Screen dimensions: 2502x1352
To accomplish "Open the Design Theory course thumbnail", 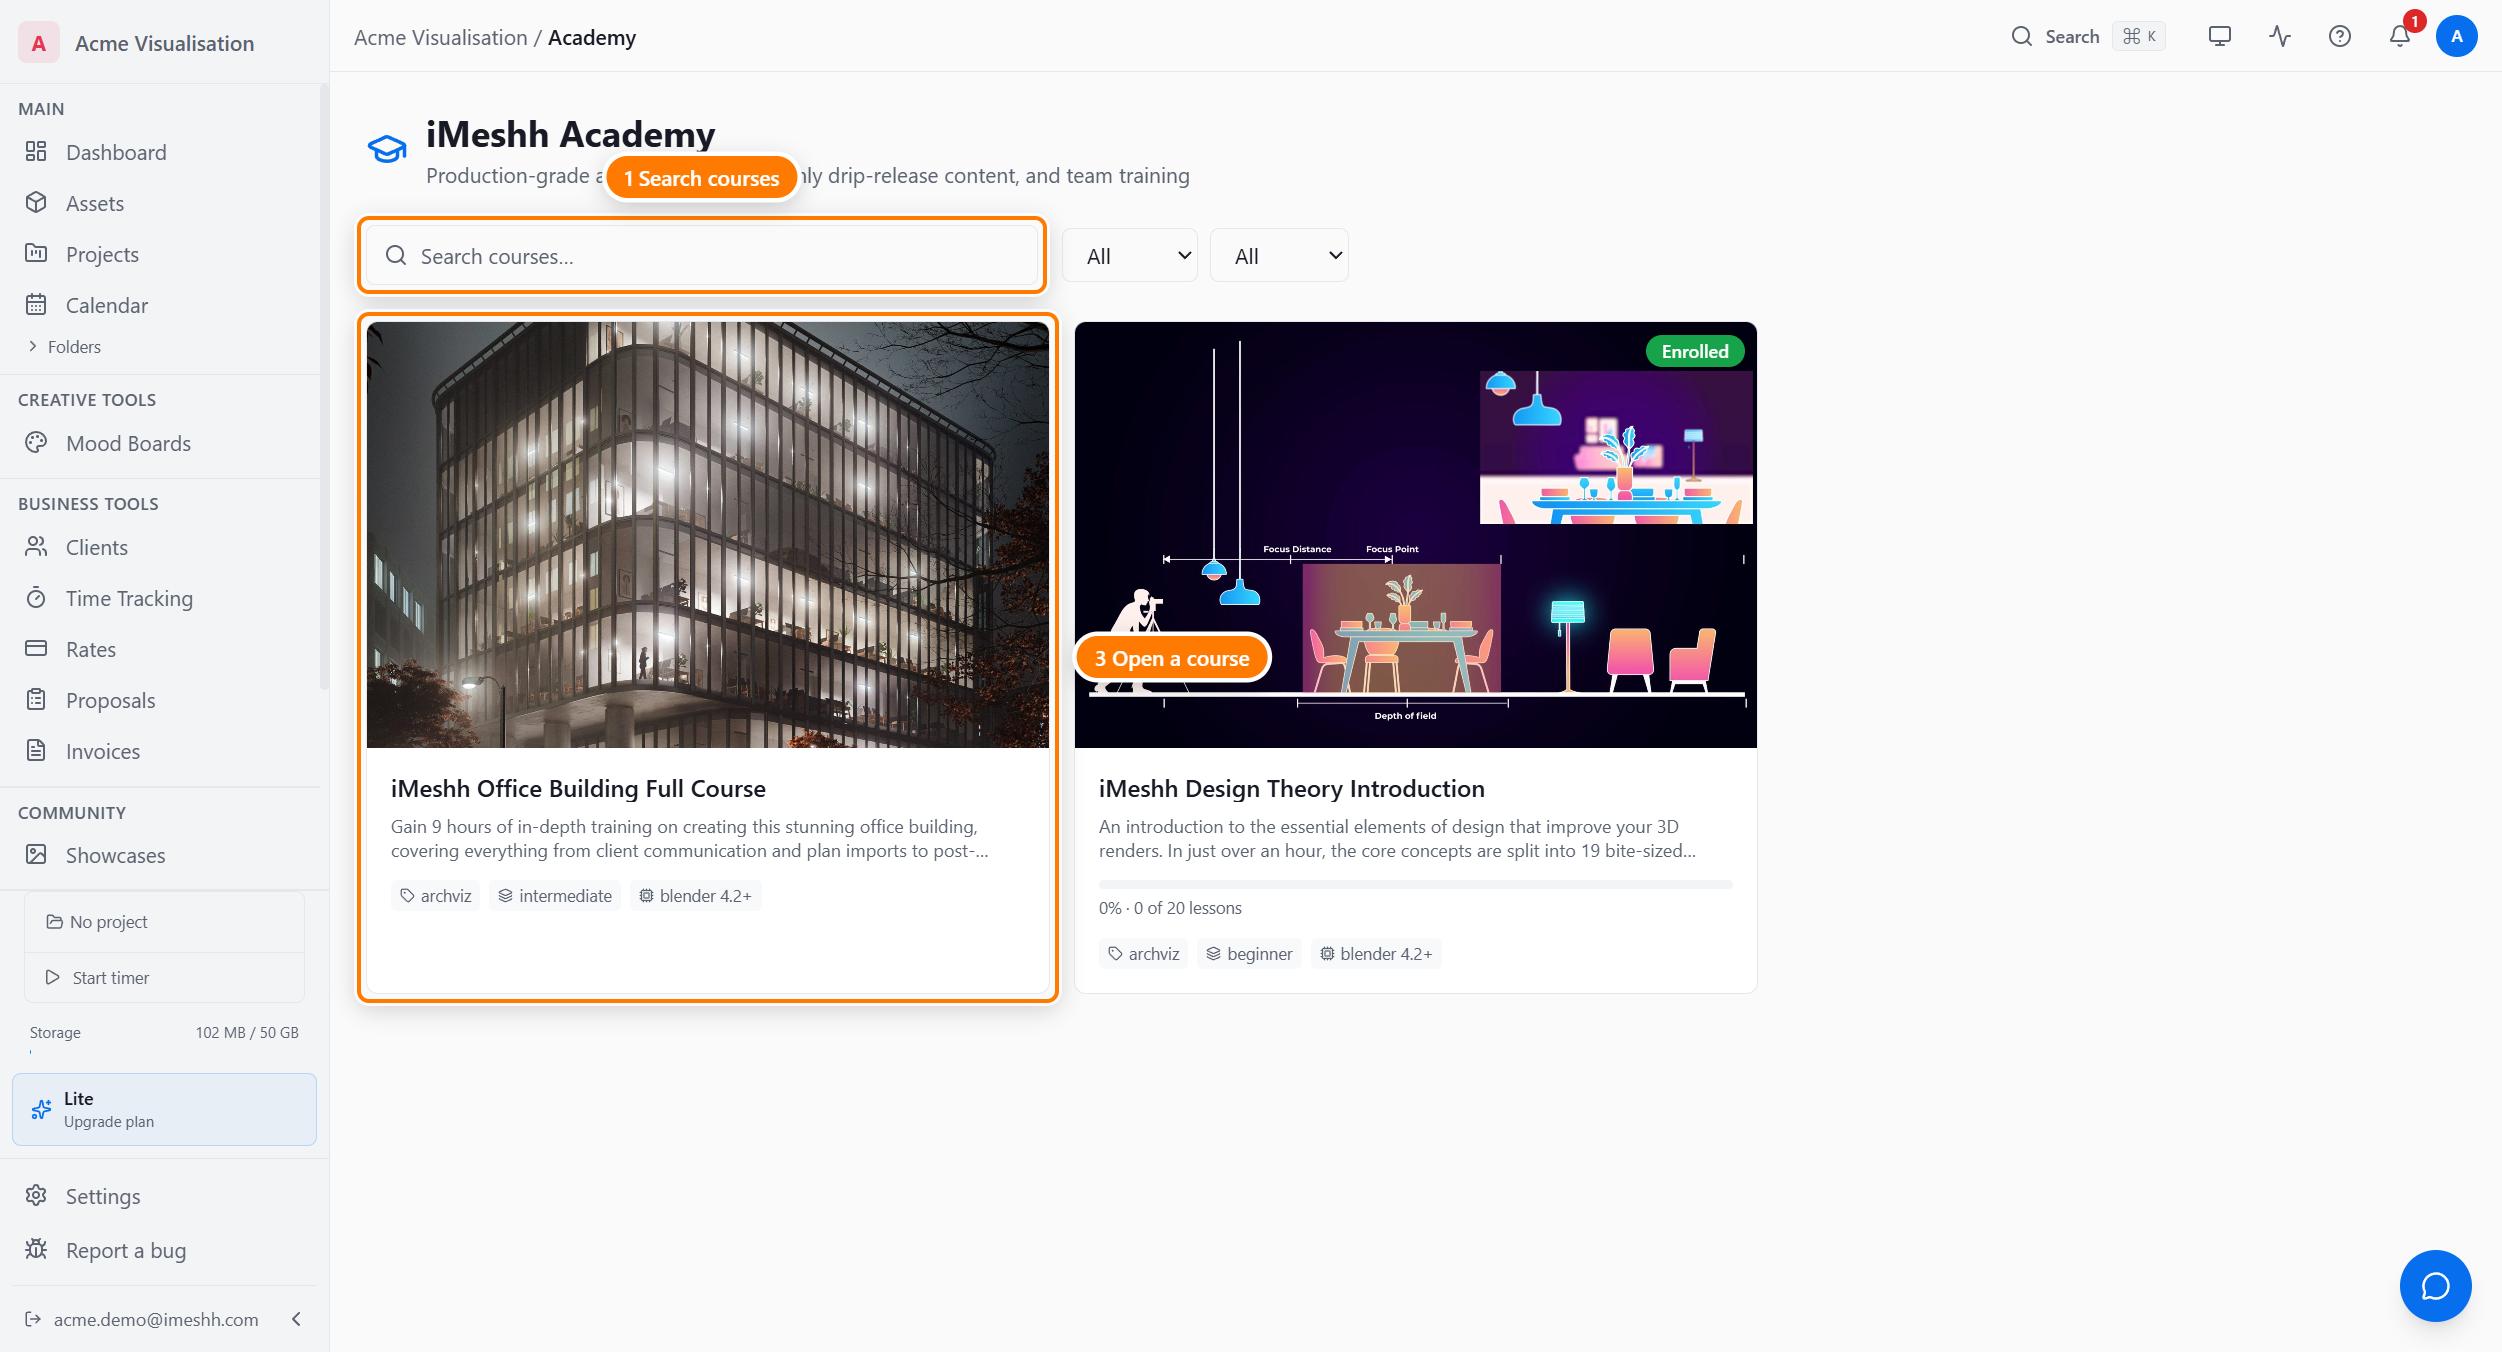I will pos(1416,535).
